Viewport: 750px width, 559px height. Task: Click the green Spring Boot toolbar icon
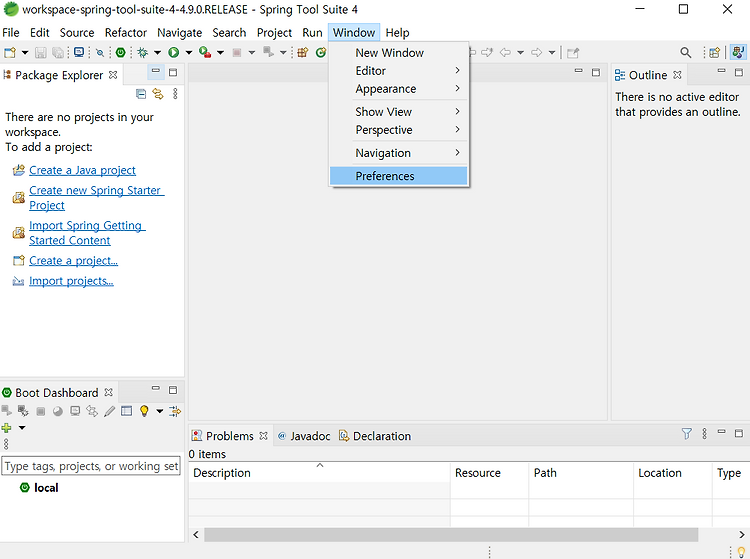121,53
